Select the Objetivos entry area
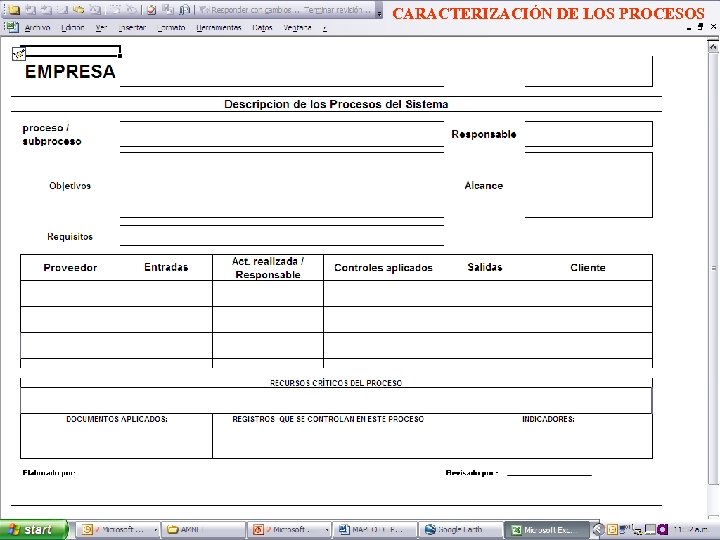Screen dimensions: 720x540 282,185
